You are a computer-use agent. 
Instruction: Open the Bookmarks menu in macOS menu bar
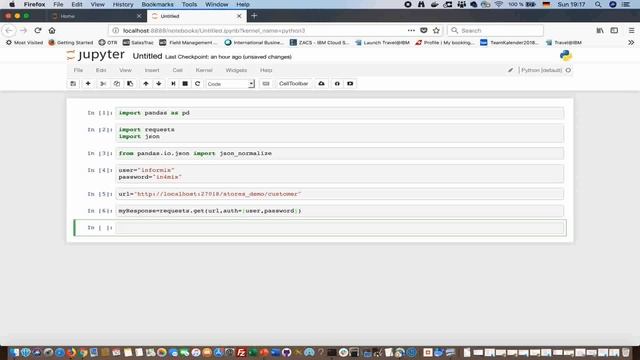pos(158,4)
